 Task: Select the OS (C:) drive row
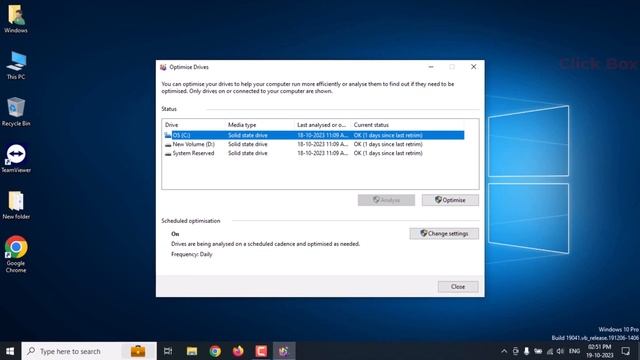(x=313, y=135)
